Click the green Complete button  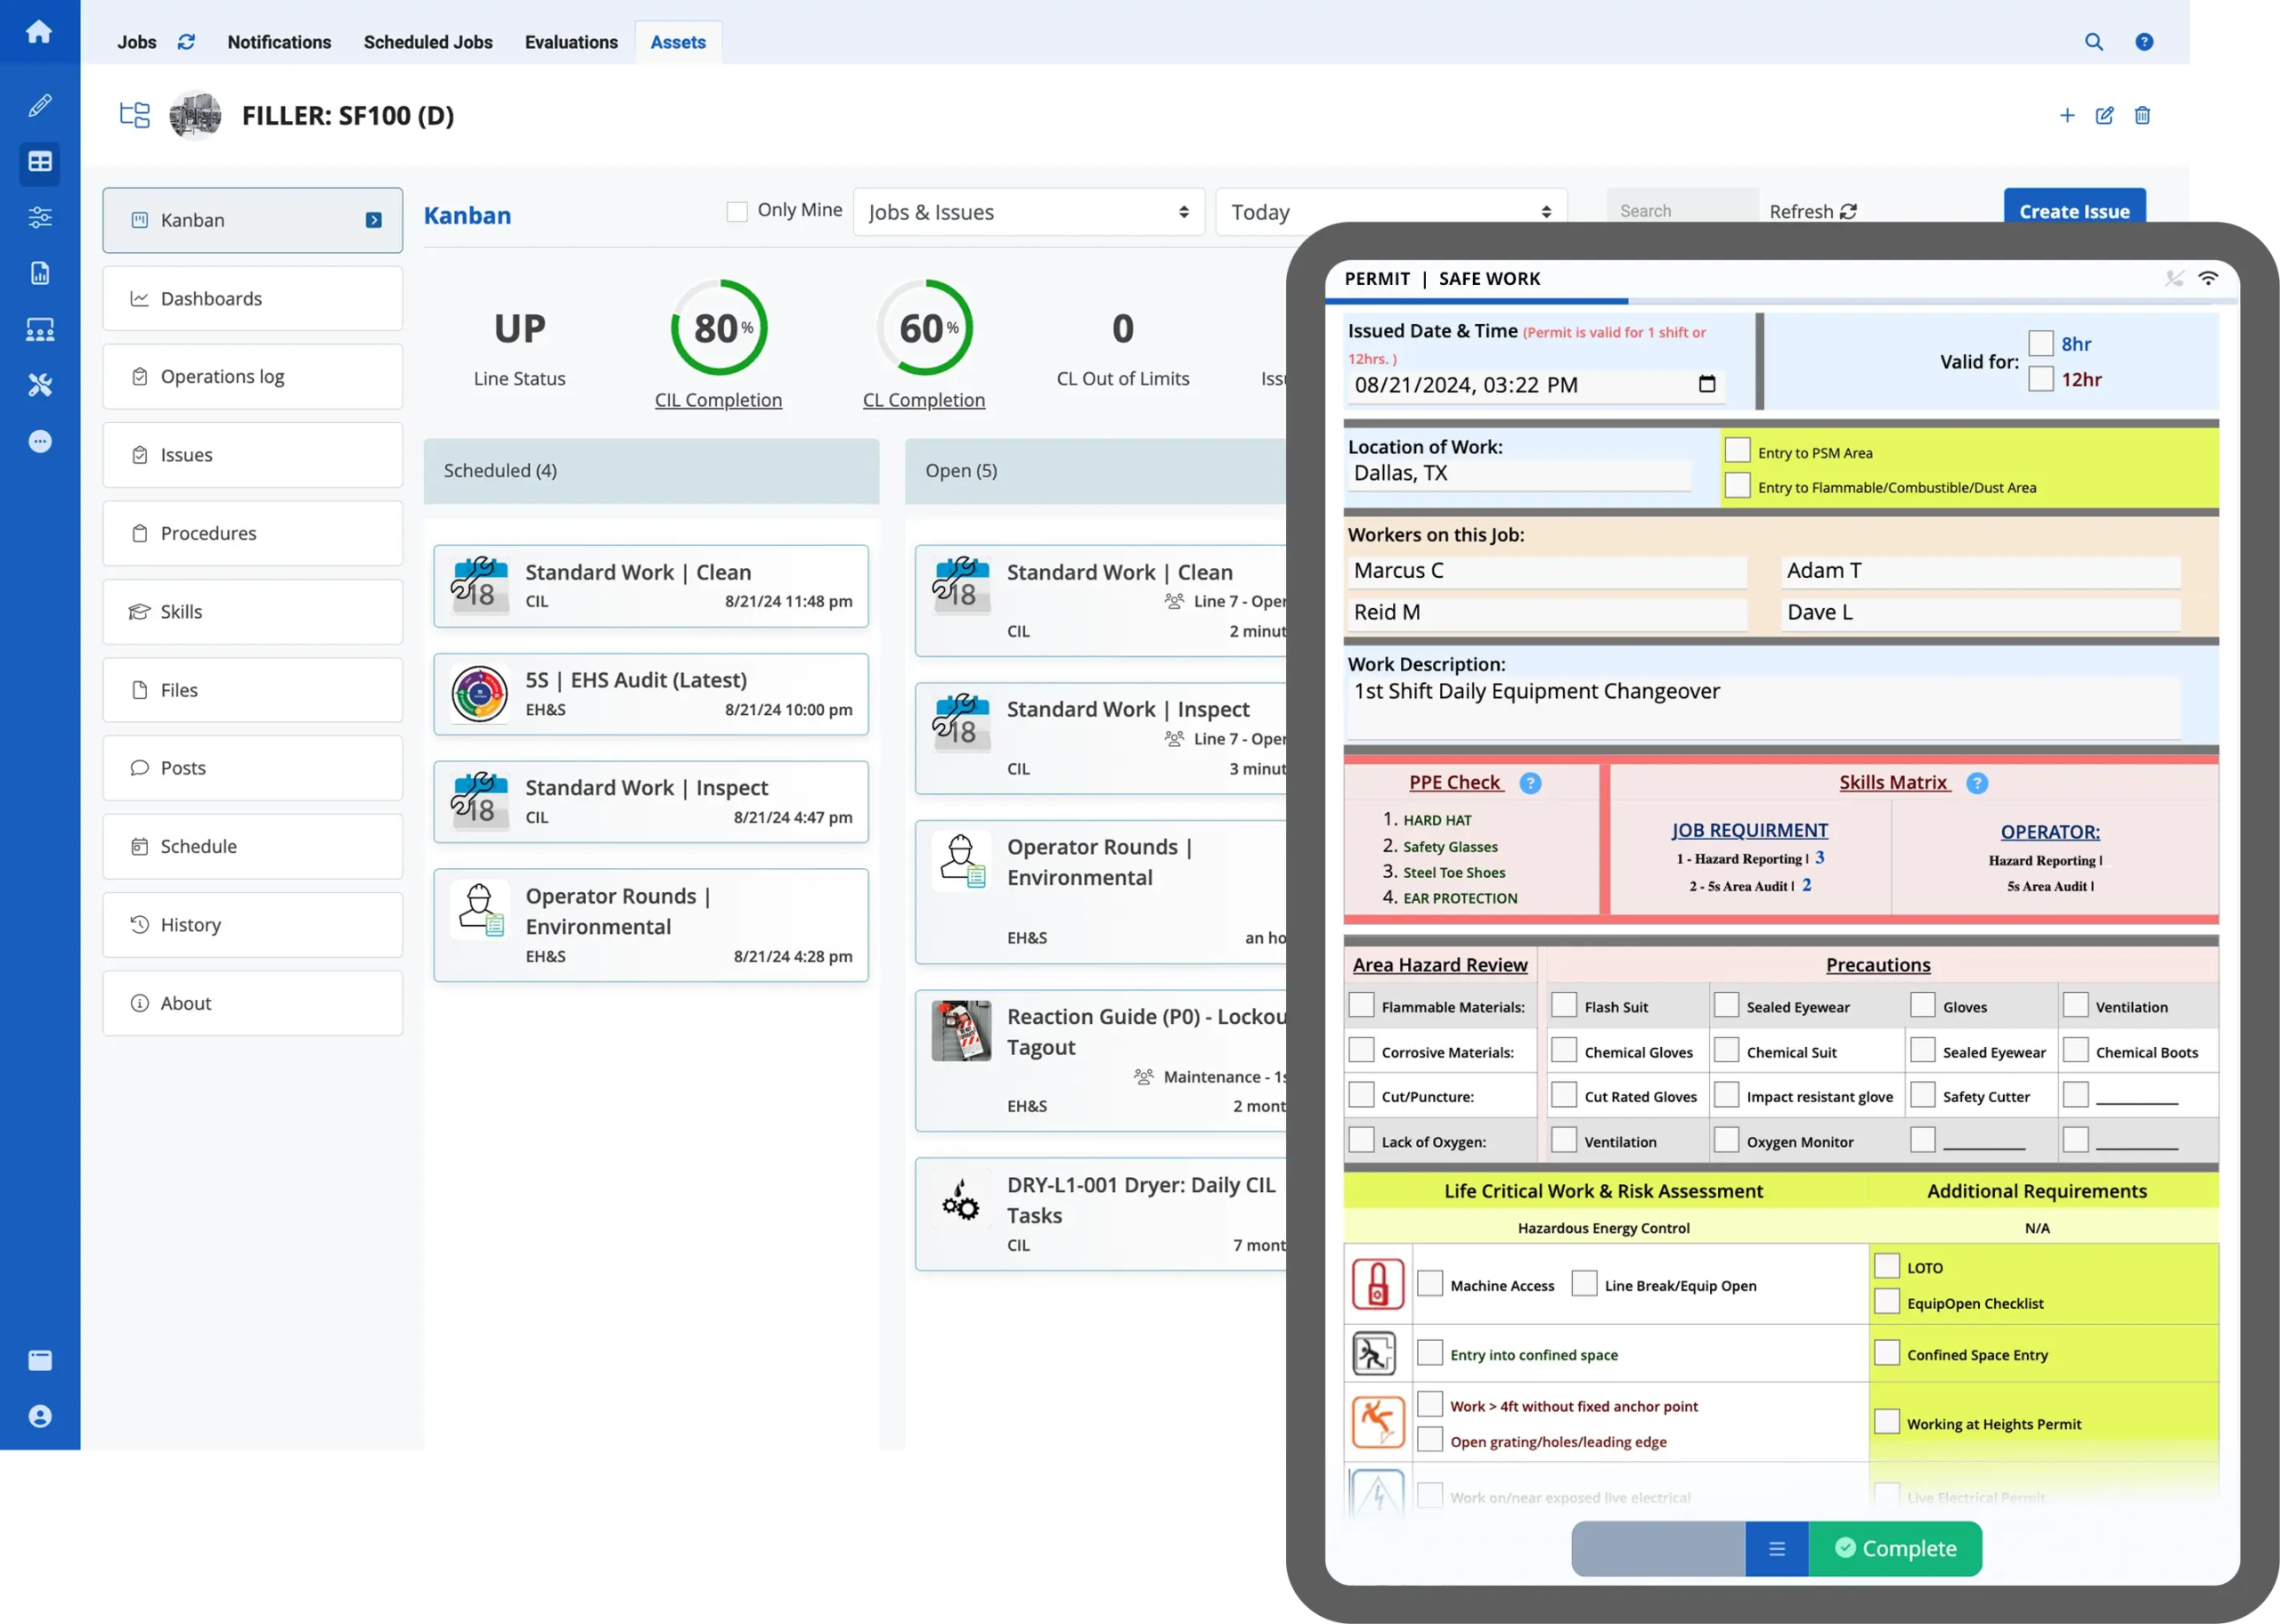[1894, 1547]
